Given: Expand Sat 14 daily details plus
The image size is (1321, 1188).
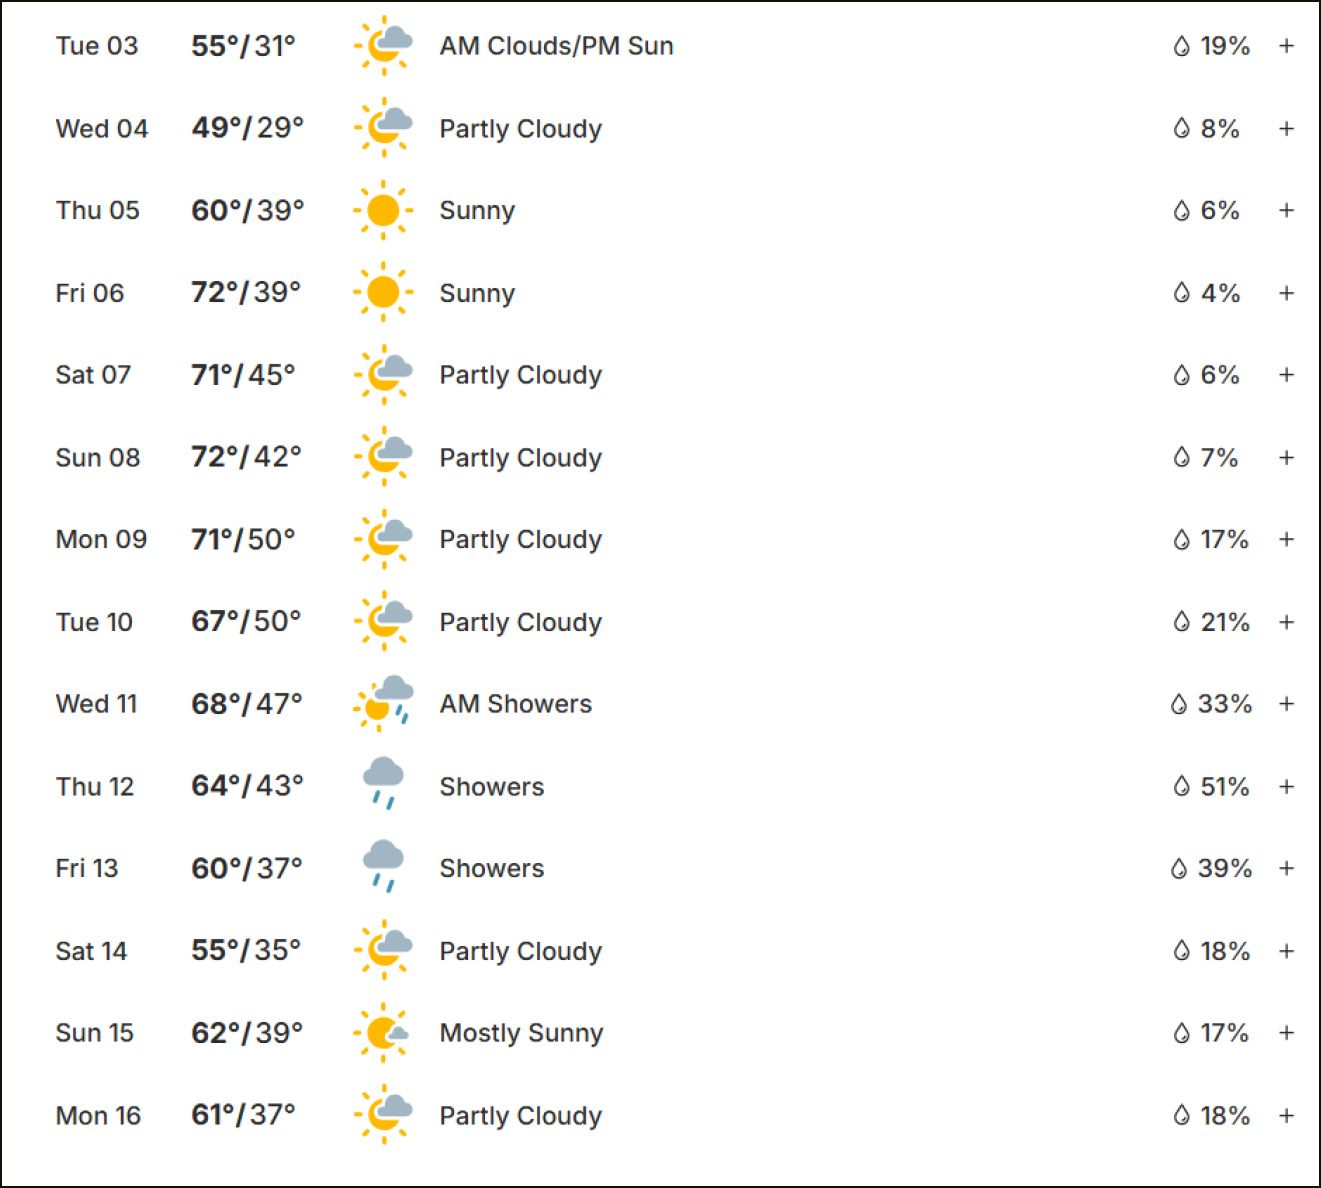Looking at the screenshot, I should coord(1287,951).
